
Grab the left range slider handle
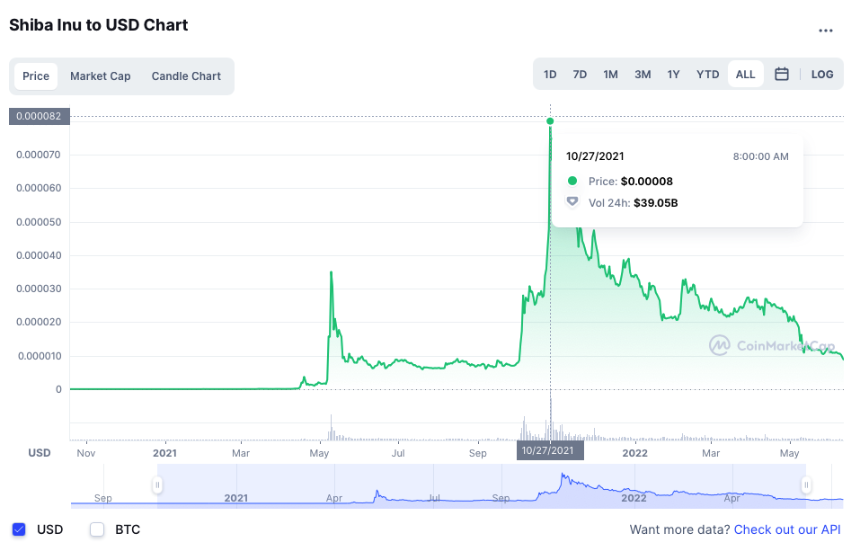pos(157,485)
